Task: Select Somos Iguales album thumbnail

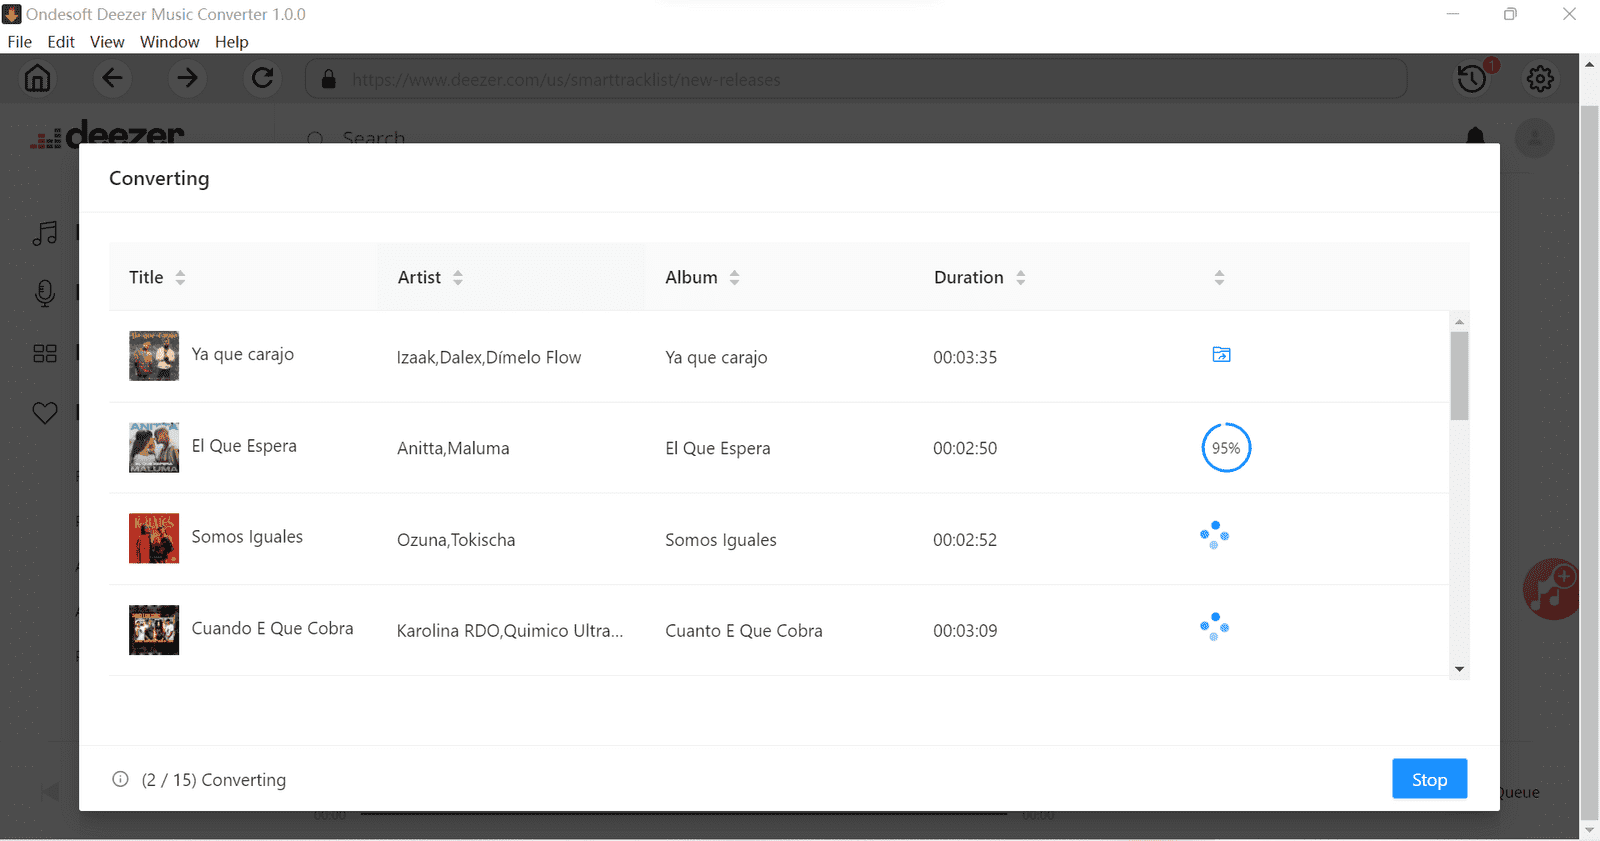Action: 154,538
